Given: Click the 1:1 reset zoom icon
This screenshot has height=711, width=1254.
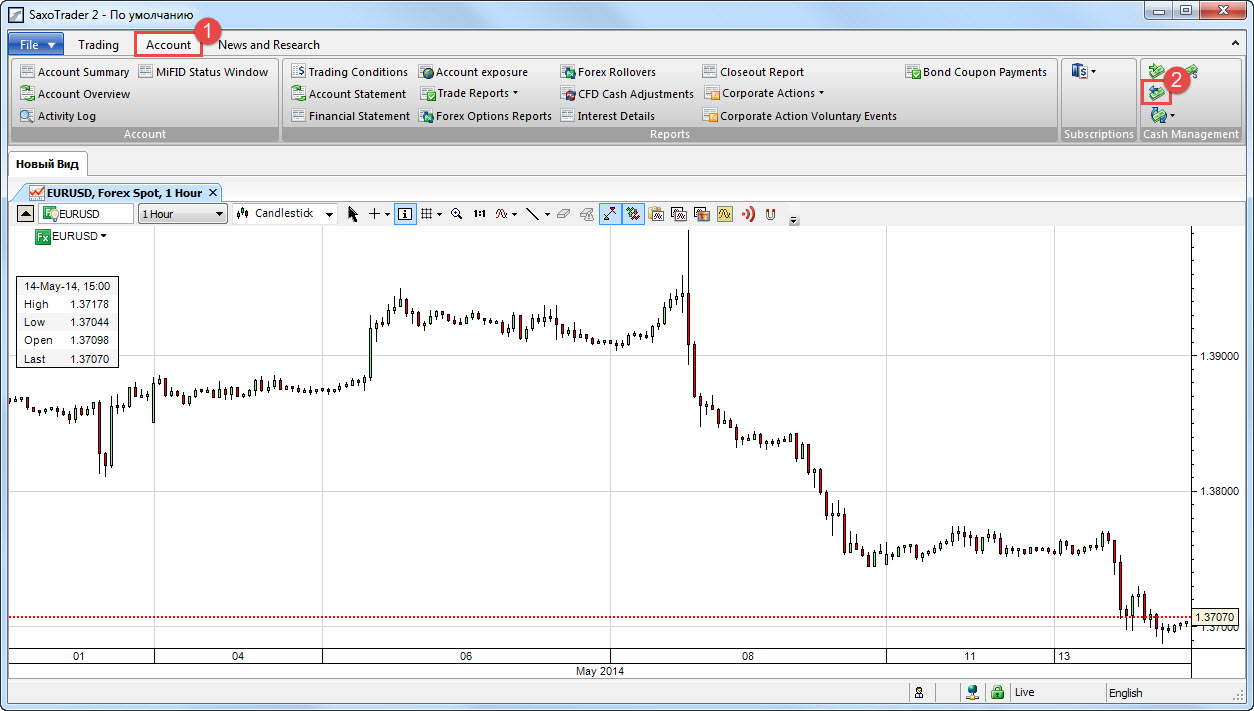Looking at the screenshot, I should (479, 213).
